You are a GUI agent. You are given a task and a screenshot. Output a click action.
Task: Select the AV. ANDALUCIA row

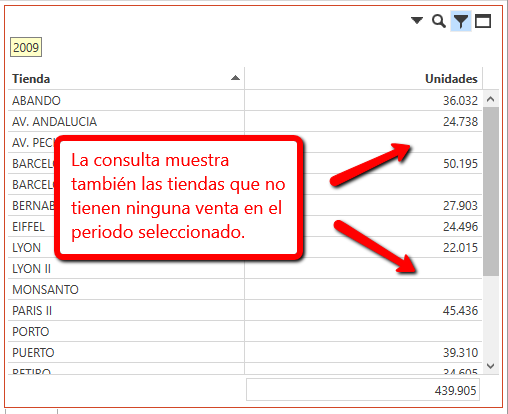(x=245, y=121)
